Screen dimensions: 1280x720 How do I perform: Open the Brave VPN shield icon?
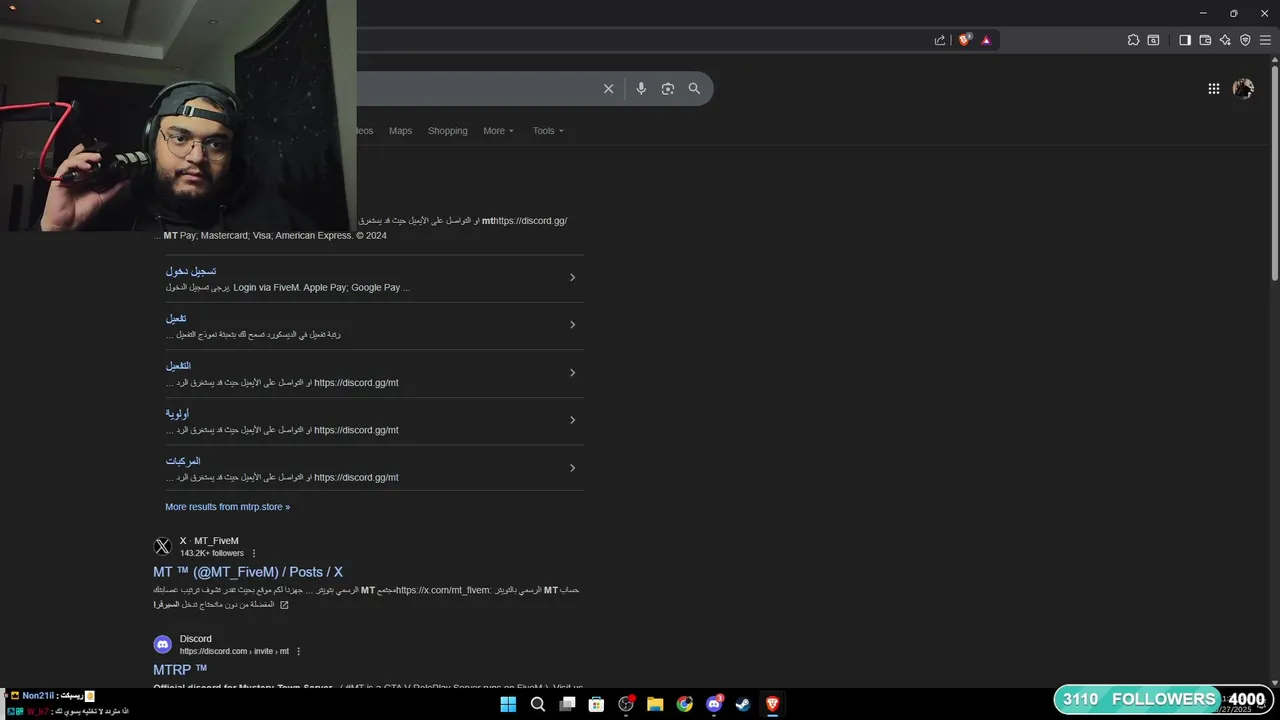click(x=1245, y=40)
